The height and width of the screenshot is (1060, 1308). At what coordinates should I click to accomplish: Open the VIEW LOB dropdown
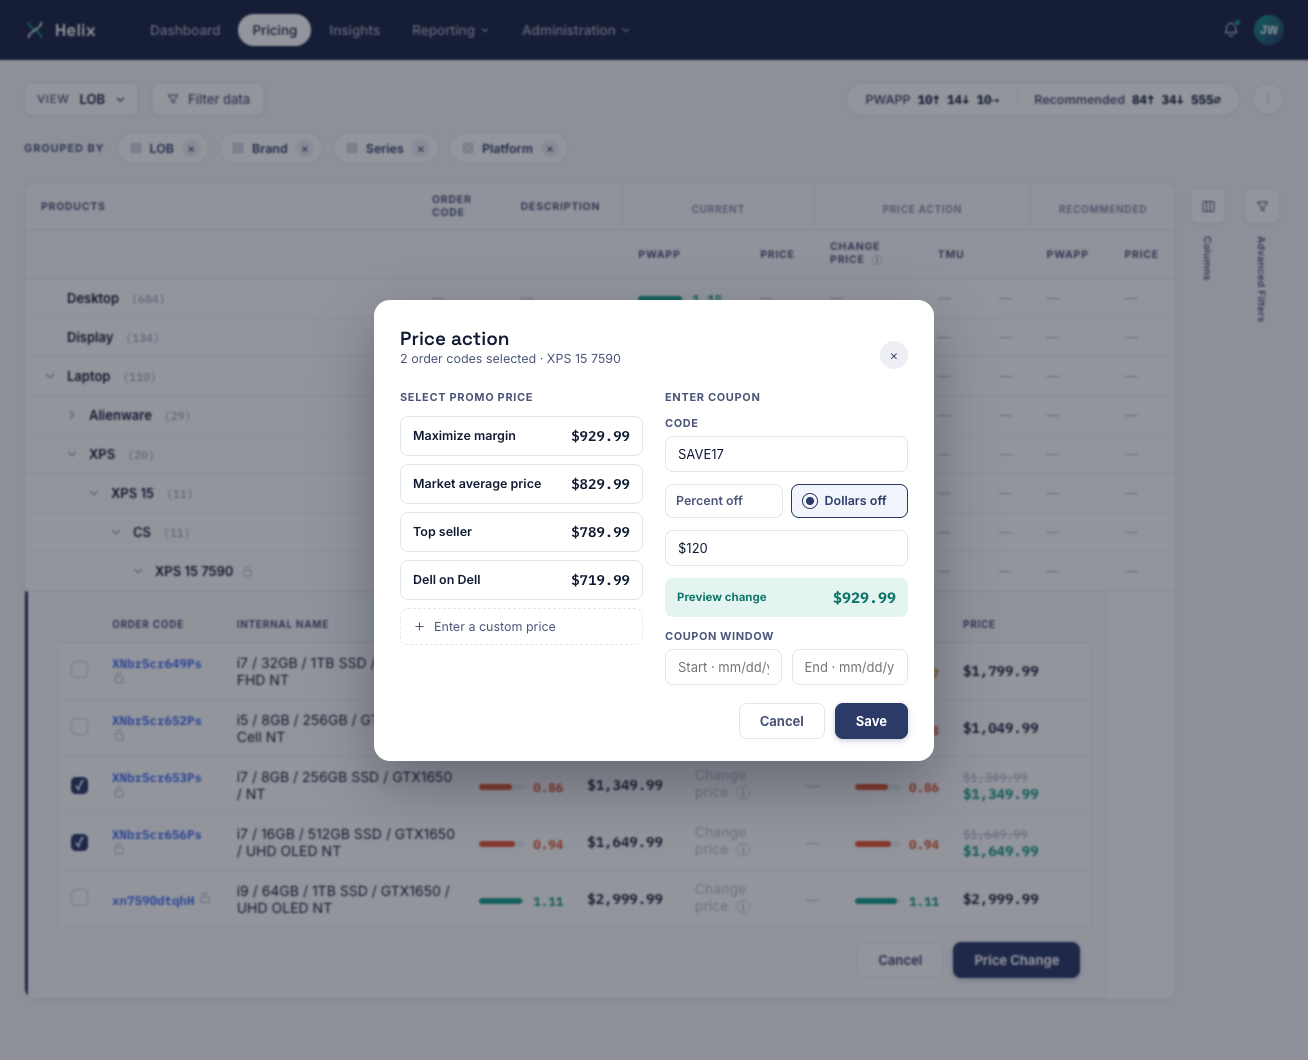pos(81,99)
